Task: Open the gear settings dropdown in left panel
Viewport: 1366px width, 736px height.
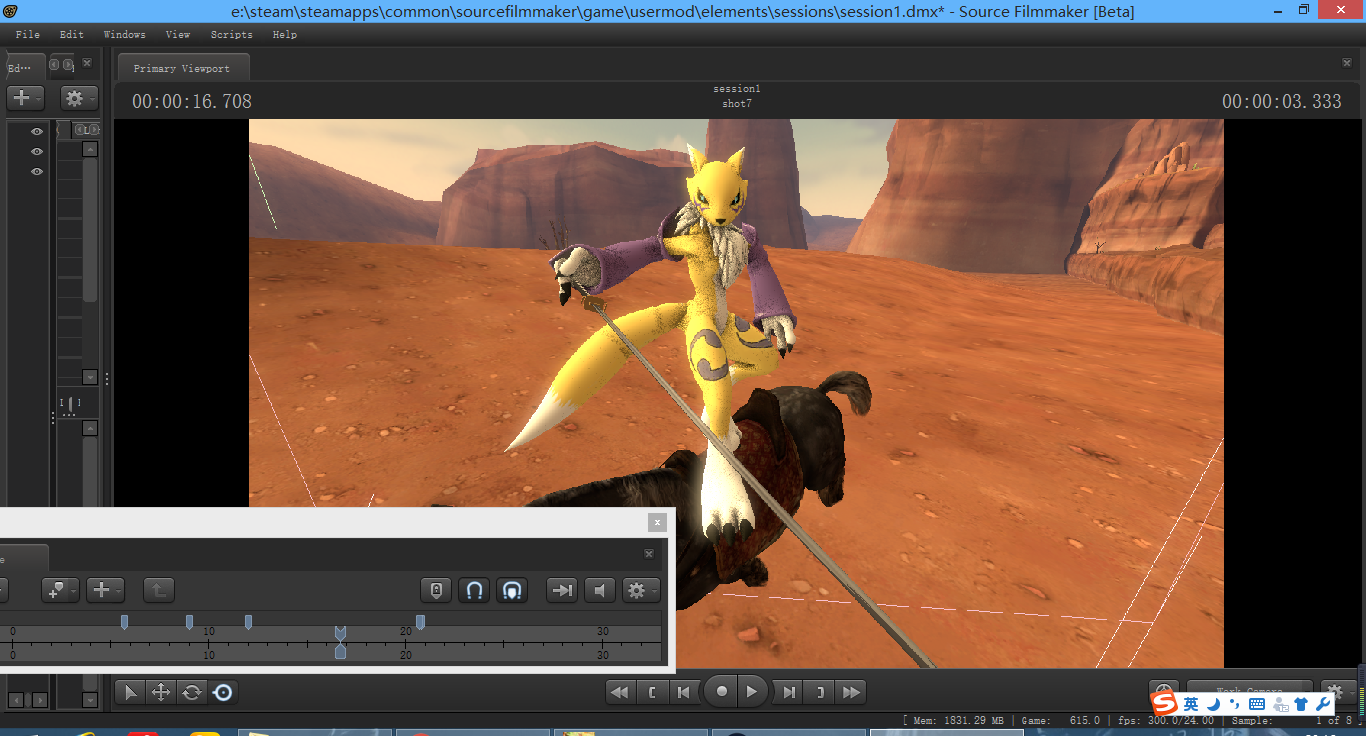Action: (x=79, y=98)
